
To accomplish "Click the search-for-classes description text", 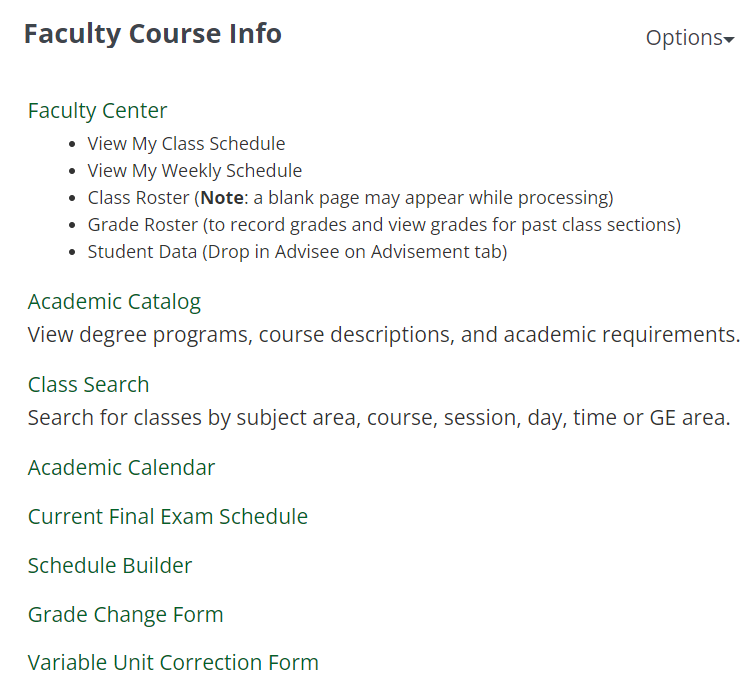I will [x=379, y=417].
